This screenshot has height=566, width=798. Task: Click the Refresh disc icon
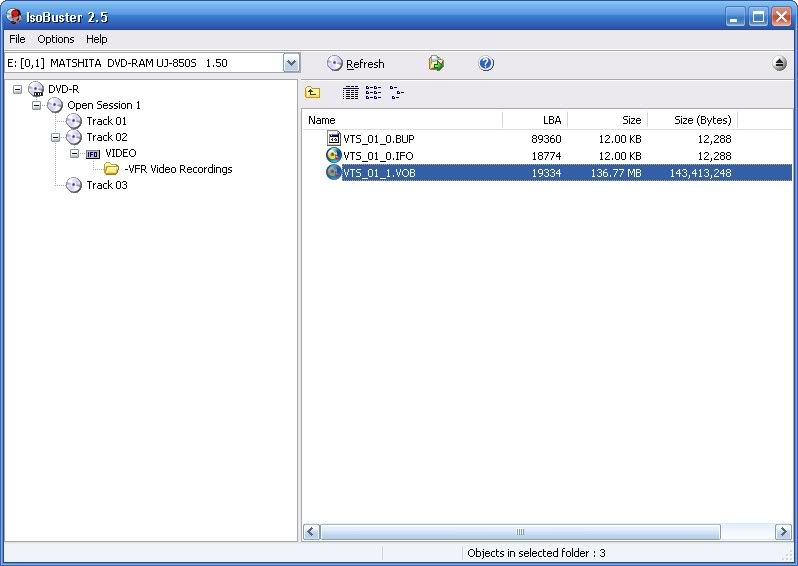[x=334, y=63]
